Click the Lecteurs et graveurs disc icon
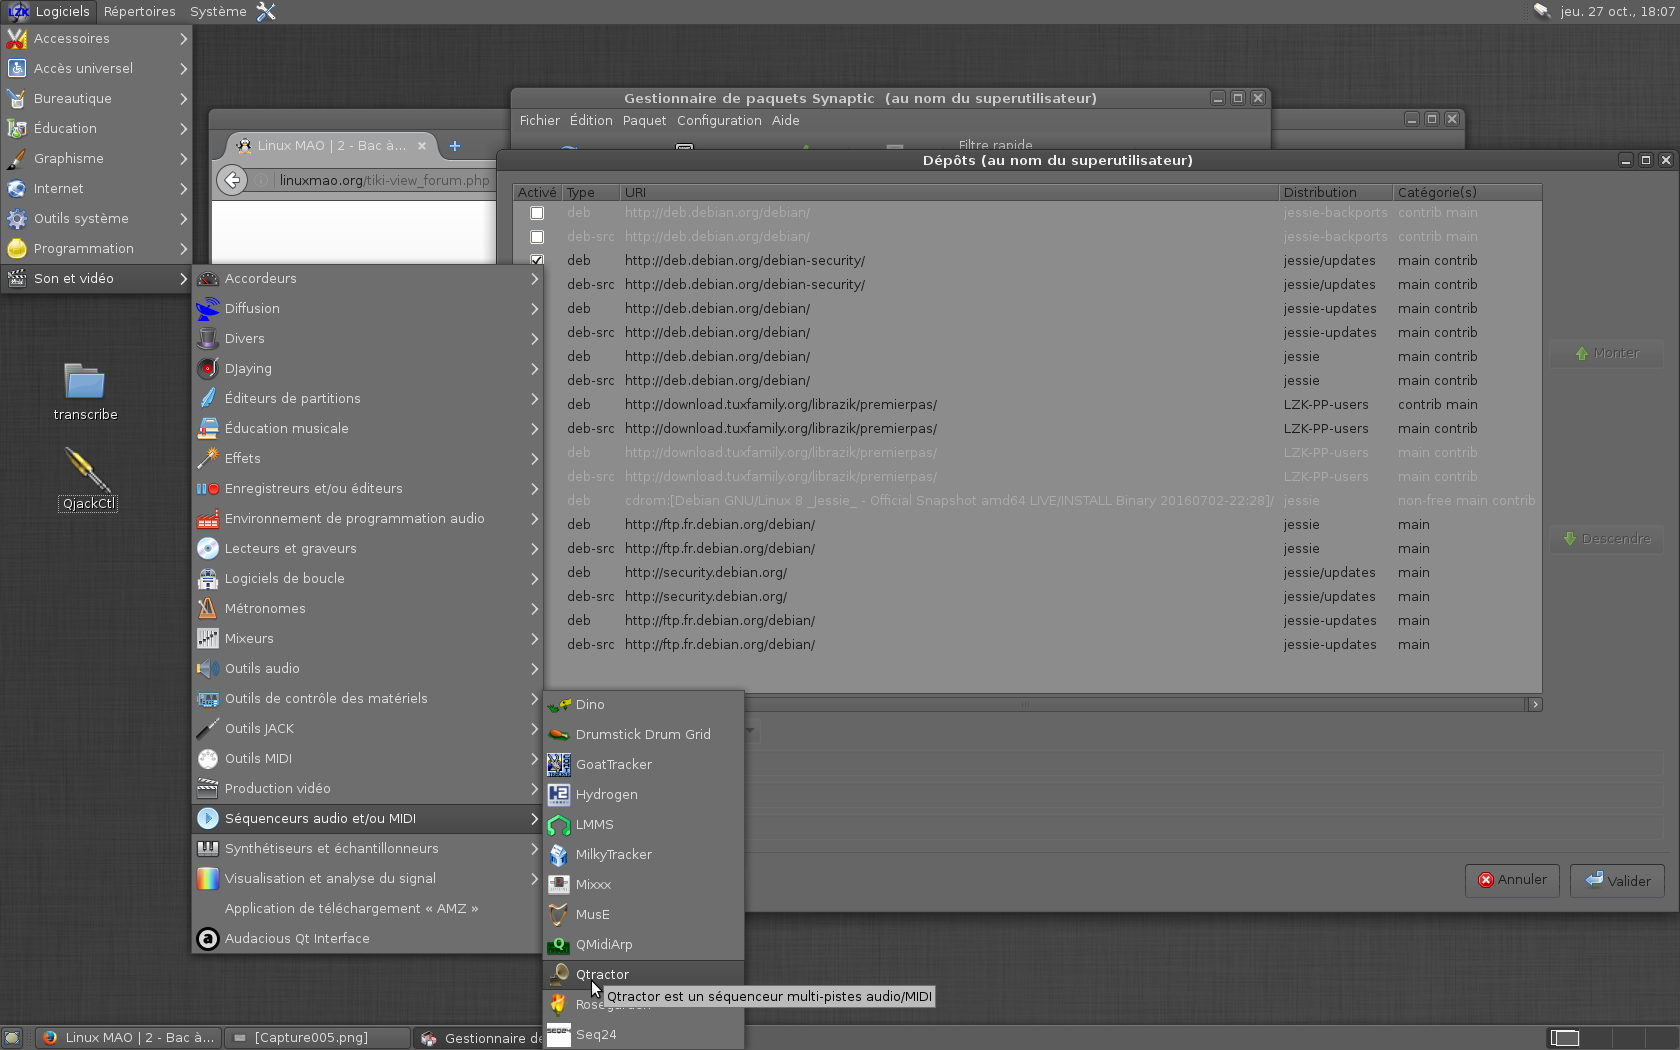This screenshot has width=1680, height=1050. pos(208,548)
